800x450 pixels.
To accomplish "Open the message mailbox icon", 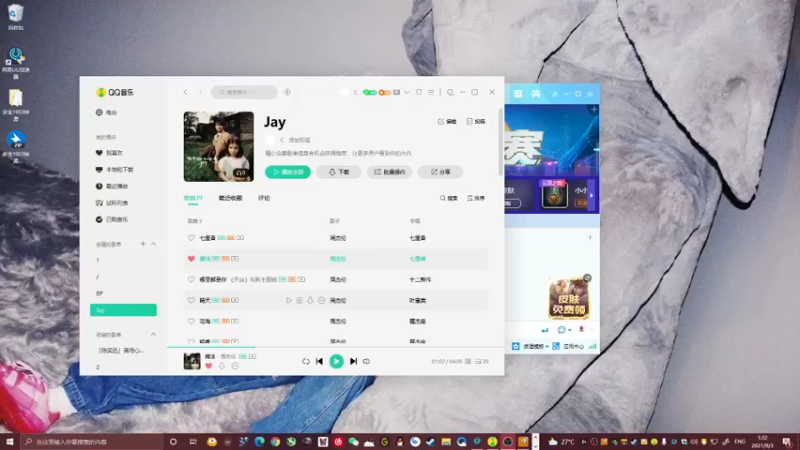I will coord(396,92).
